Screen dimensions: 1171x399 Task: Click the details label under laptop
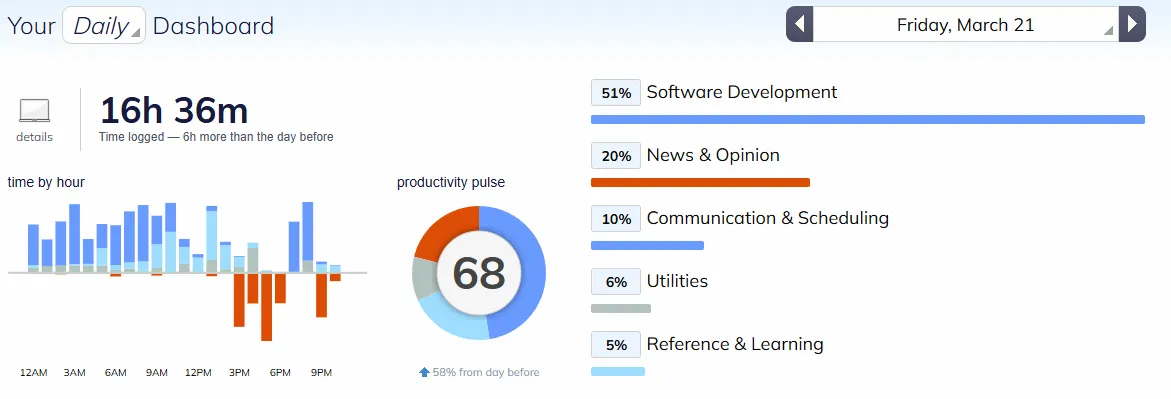[x=34, y=137]
